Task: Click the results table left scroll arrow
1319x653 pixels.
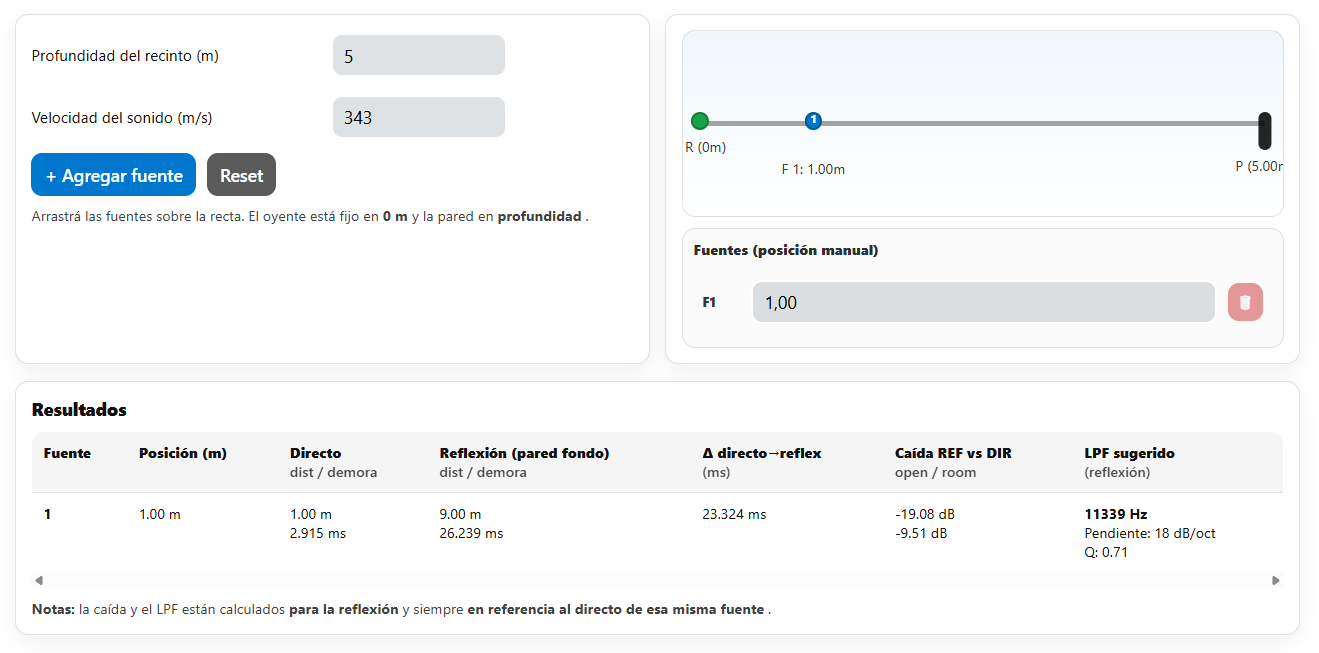Action: click(39, 580)
